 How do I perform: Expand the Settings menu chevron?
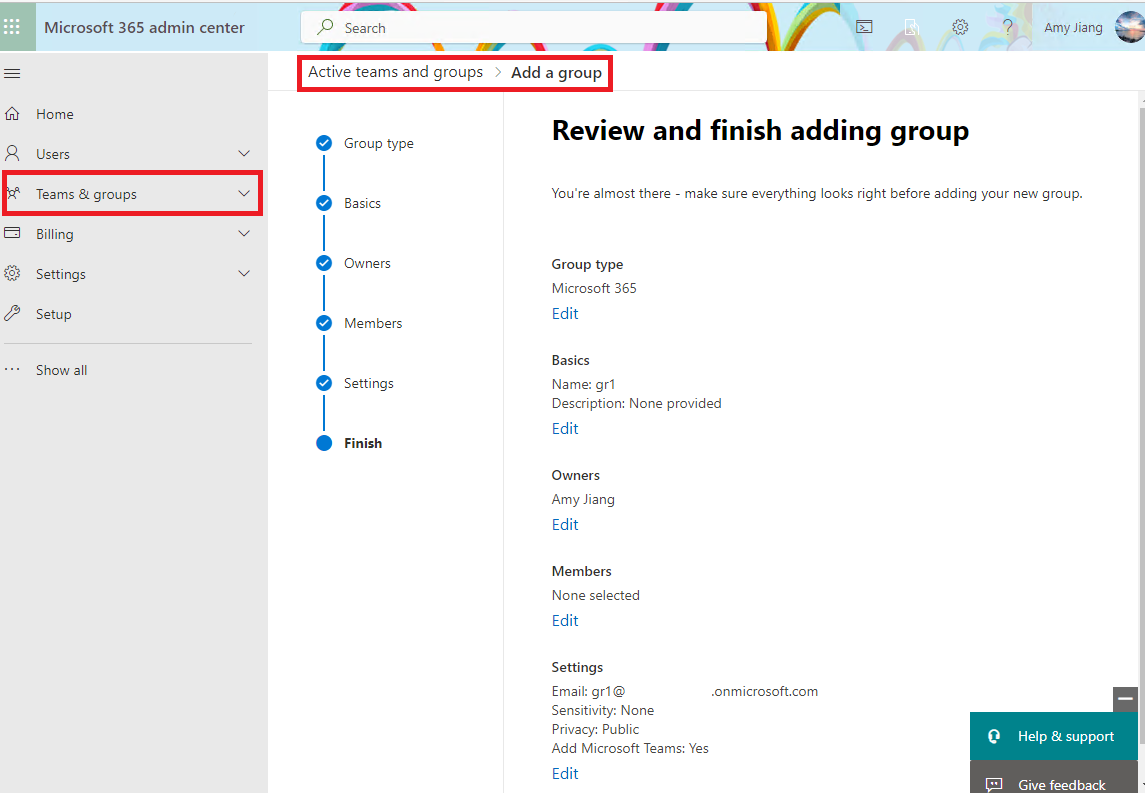(244, 274)
